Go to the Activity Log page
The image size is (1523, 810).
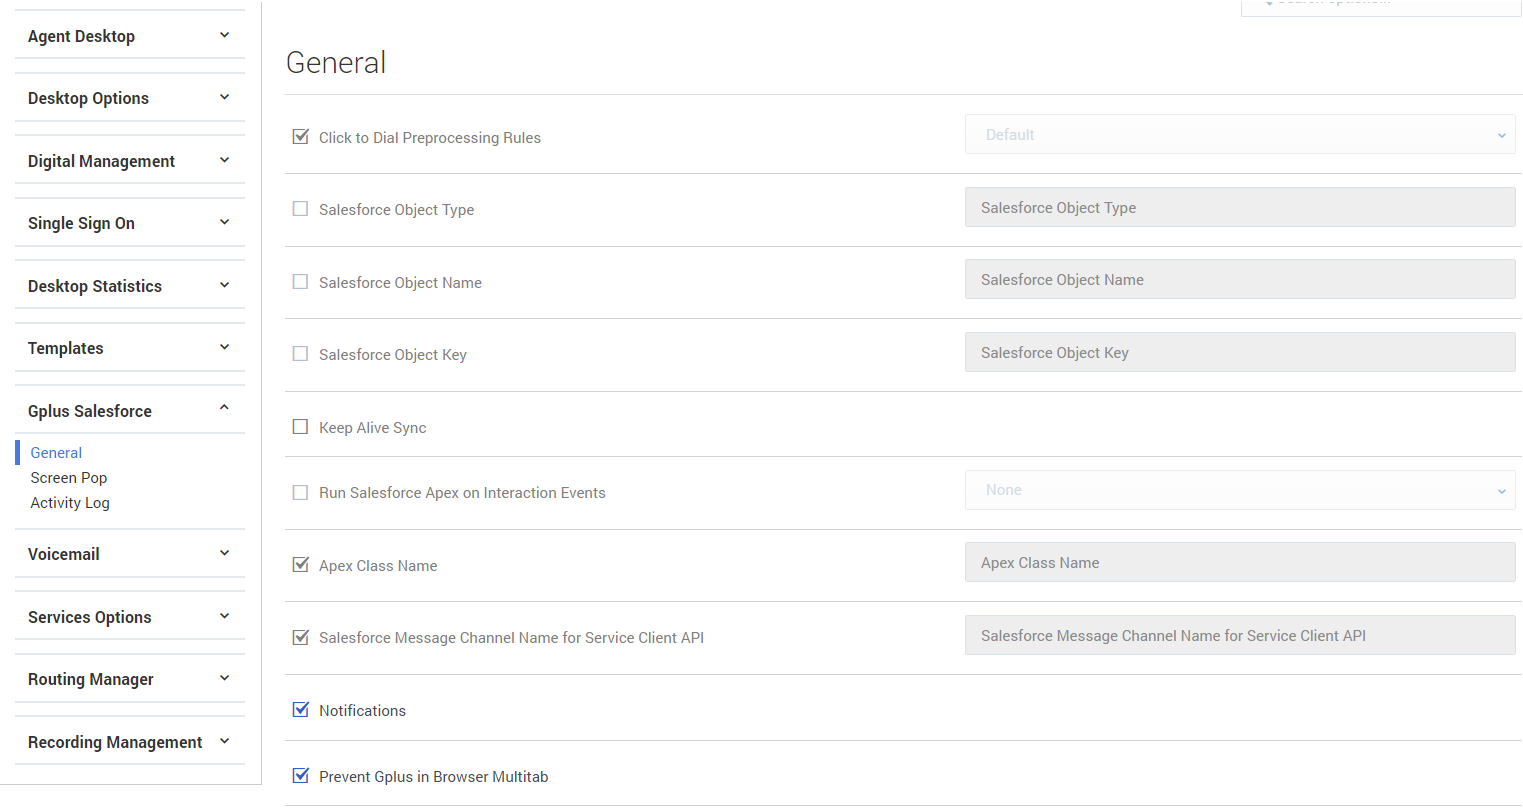point(70,503)
